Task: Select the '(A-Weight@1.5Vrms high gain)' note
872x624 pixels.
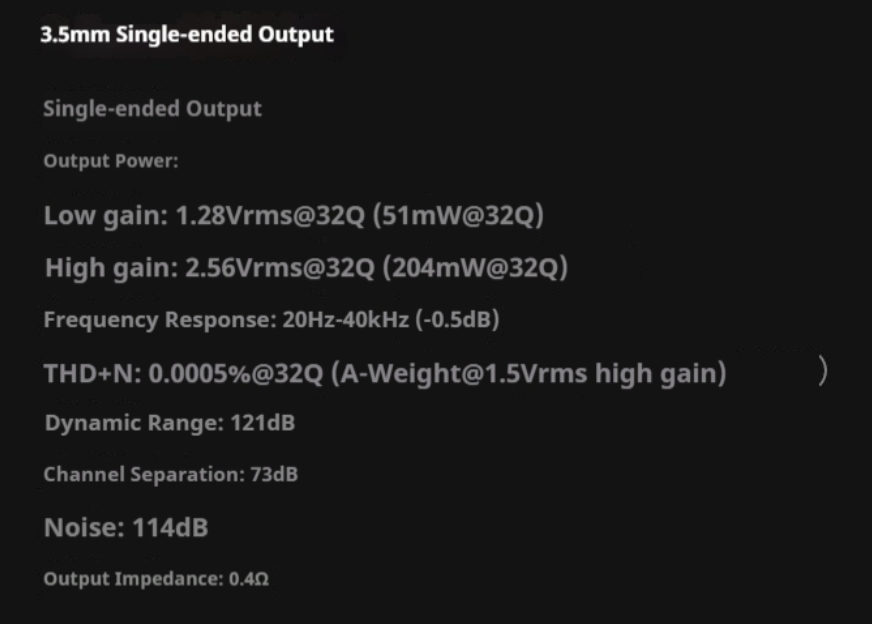Action: pyautogui.click(x=529, y=374)
